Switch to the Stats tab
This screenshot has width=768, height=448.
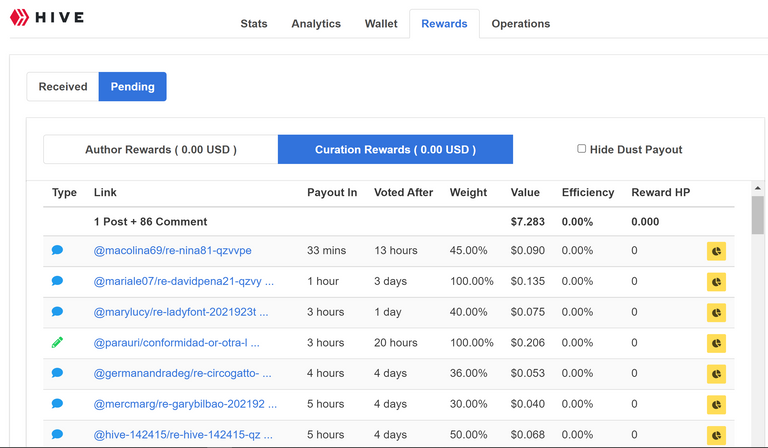pos(254,24)
